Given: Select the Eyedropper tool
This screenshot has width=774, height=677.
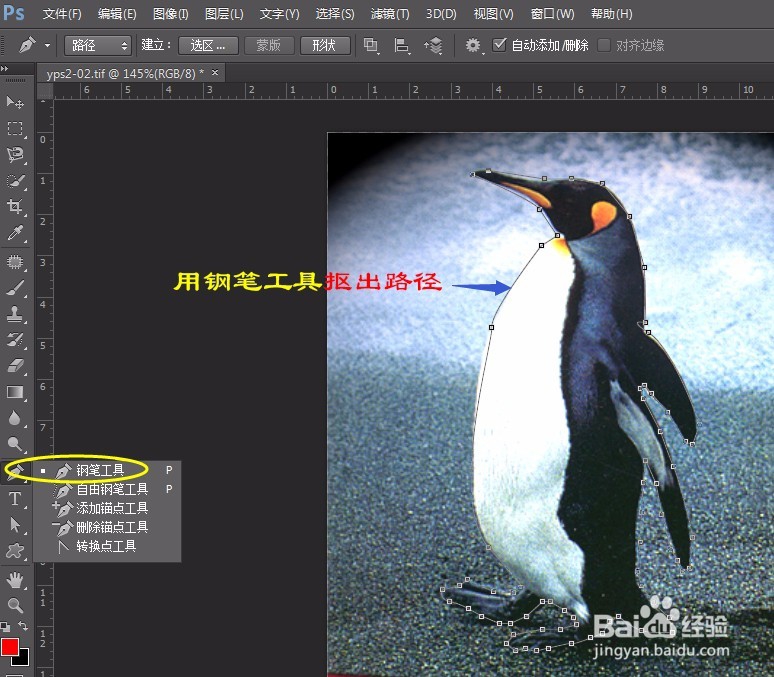Looking at the screenshot, I should (x=15, y=233).
